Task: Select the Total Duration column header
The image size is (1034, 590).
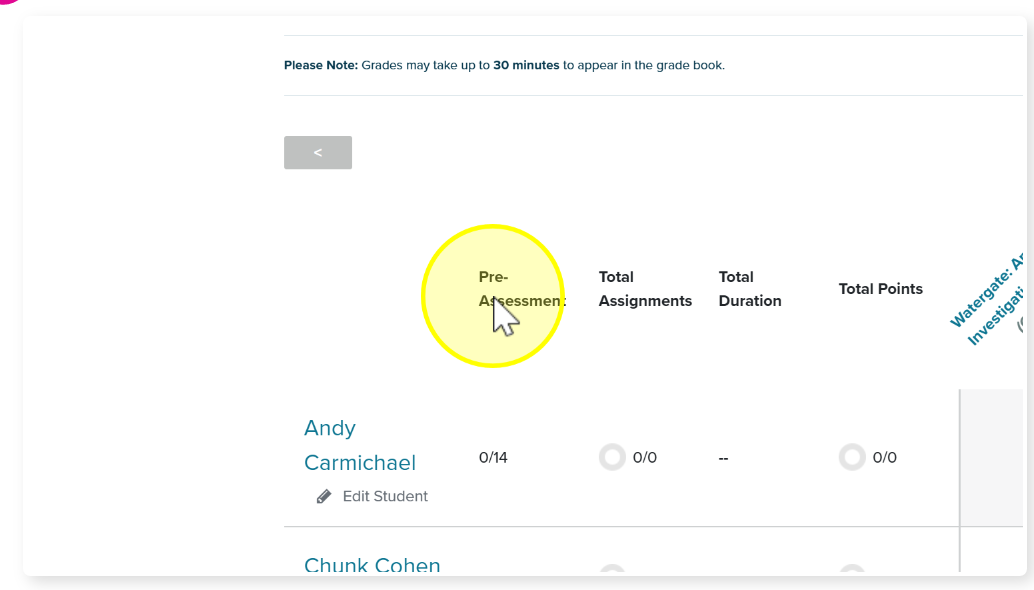Action: point(750,289)
